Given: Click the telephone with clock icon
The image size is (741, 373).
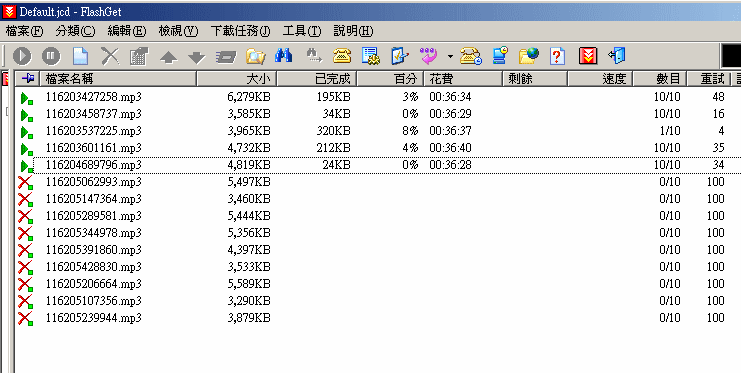Looking at the screenshot, I should (x=471, y=56).
